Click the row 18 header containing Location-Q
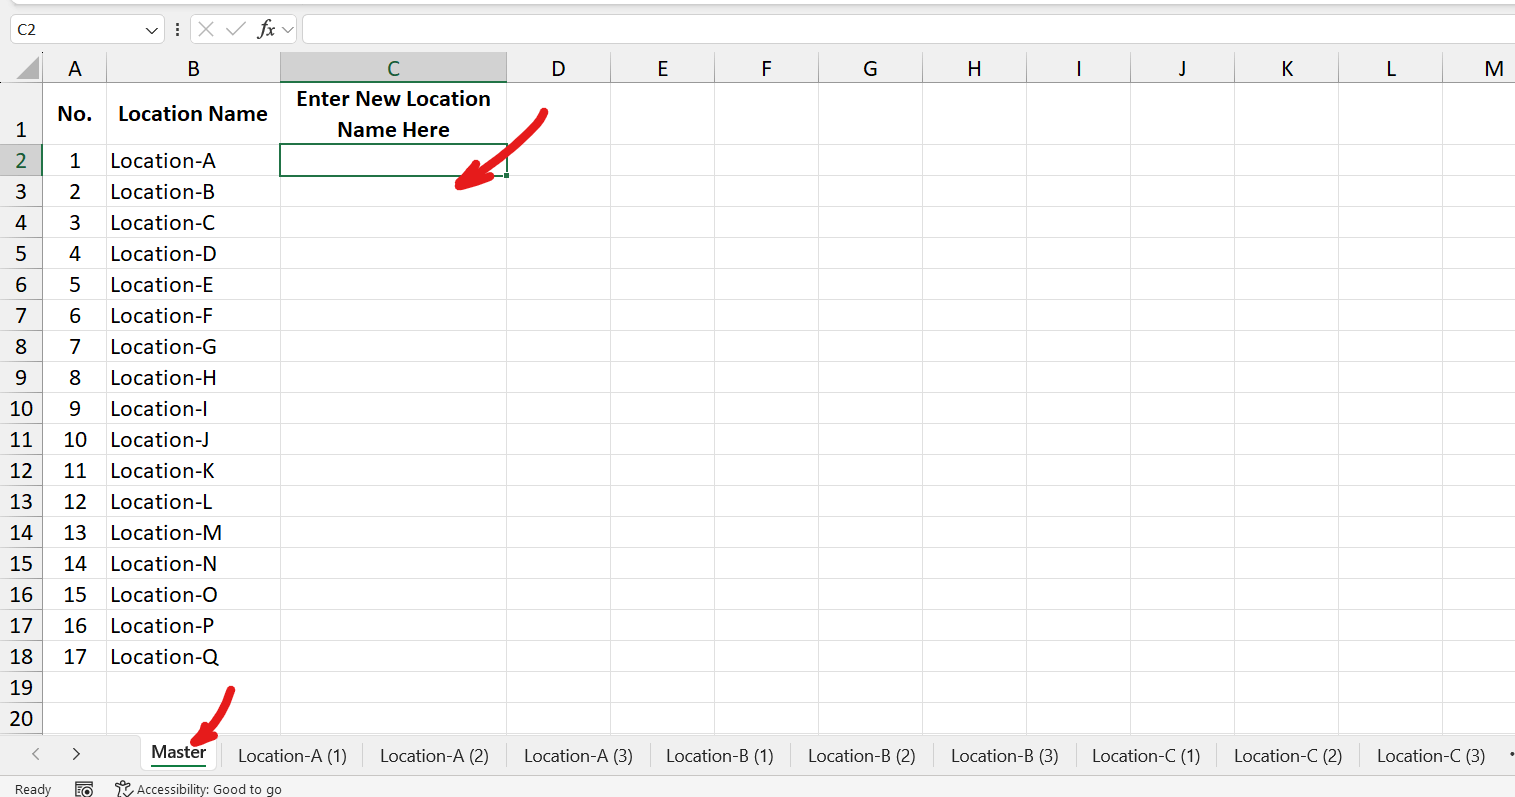The width and height of the screenshot is (1515, 797). click(21, 656)
